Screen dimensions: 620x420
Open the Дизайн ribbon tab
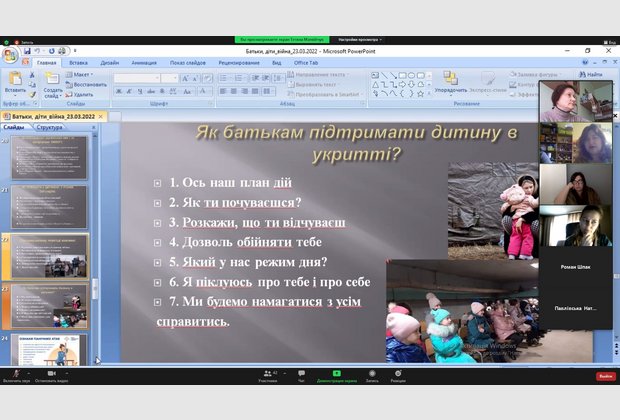(x=109, y=62)
